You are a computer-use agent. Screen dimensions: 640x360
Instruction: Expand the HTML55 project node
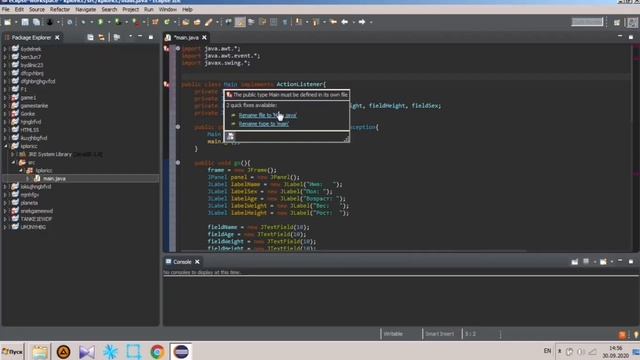(5, 130)
